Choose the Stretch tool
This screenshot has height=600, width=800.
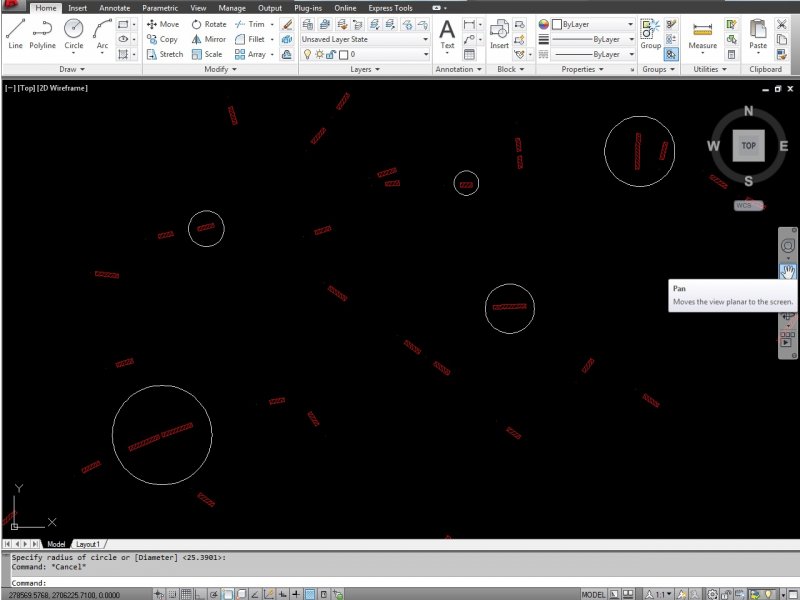point(163,54)
